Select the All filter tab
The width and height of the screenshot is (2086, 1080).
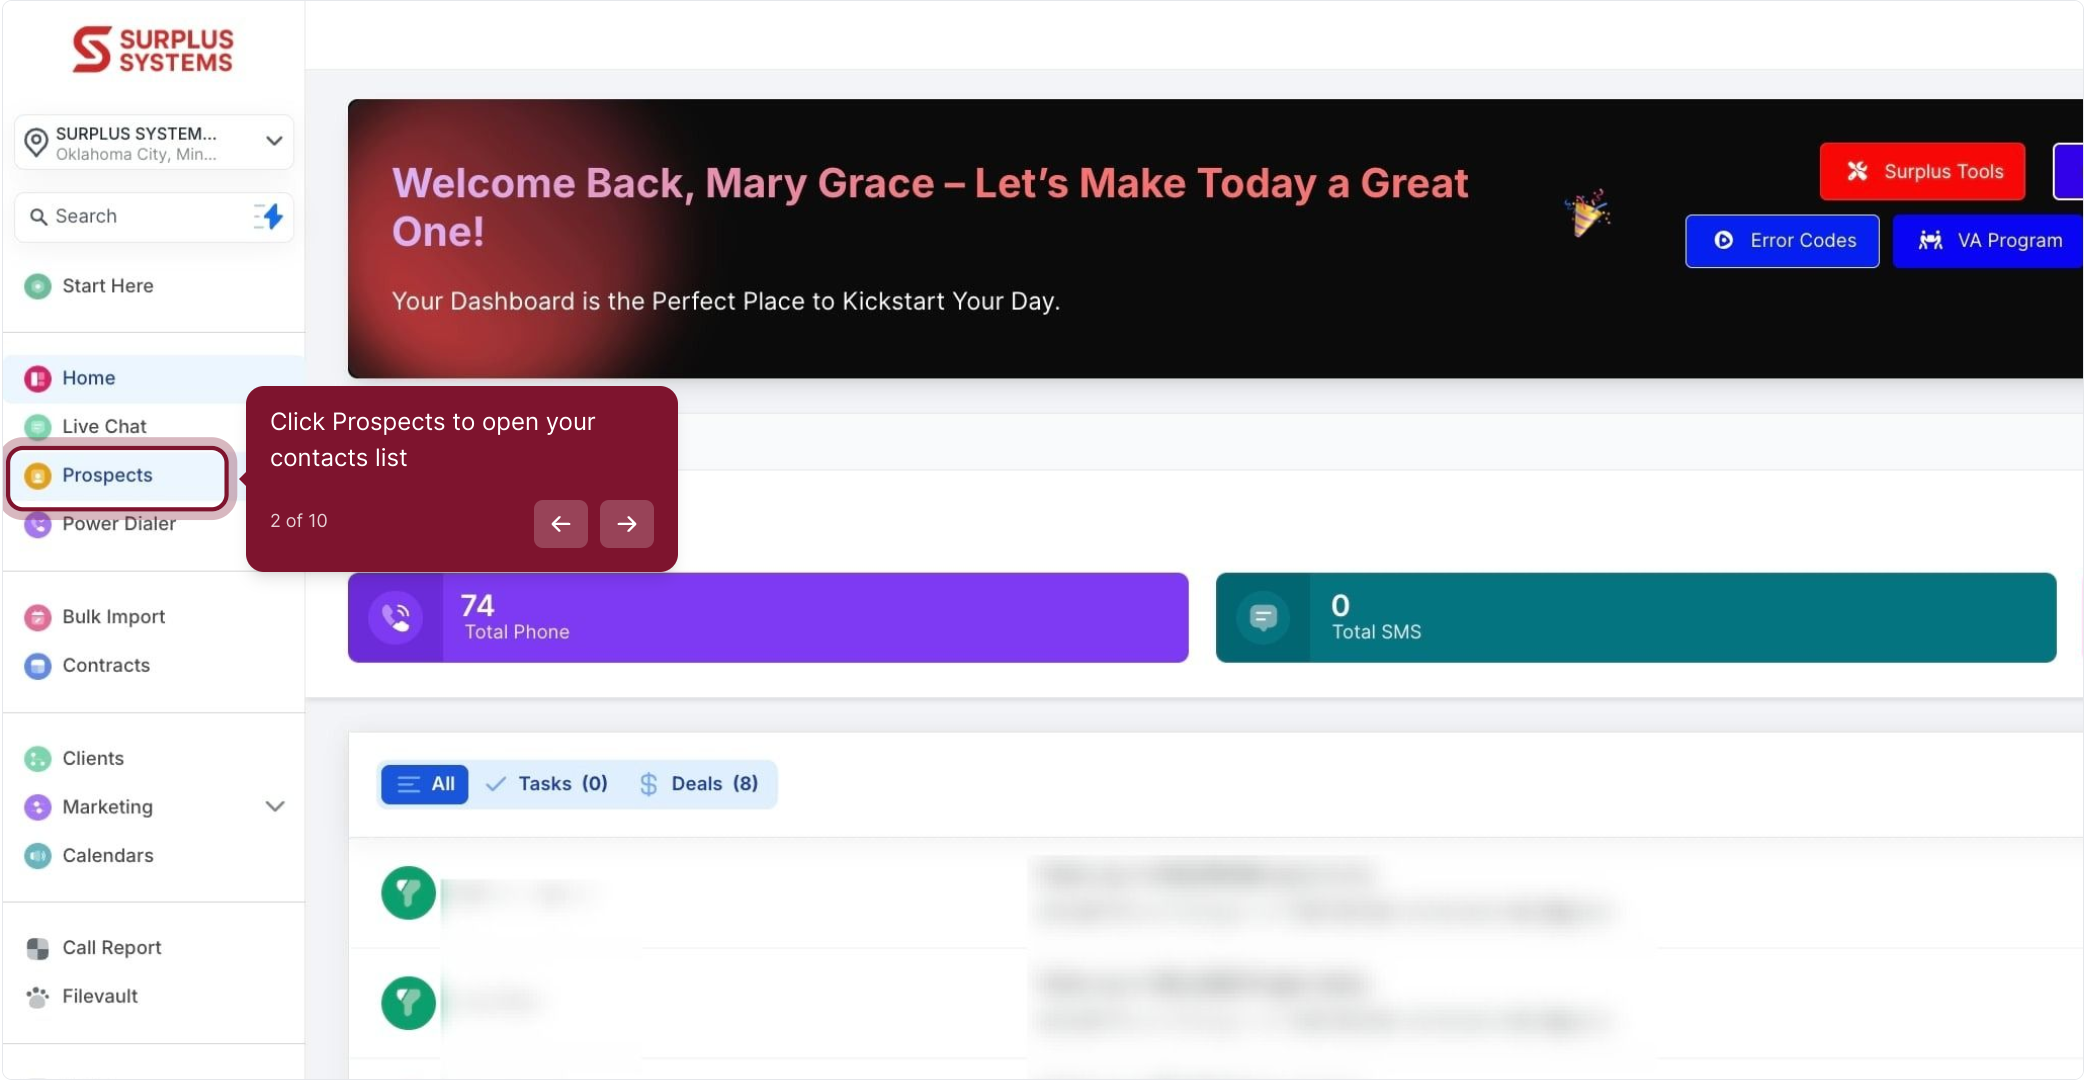[x=425, y=784]
